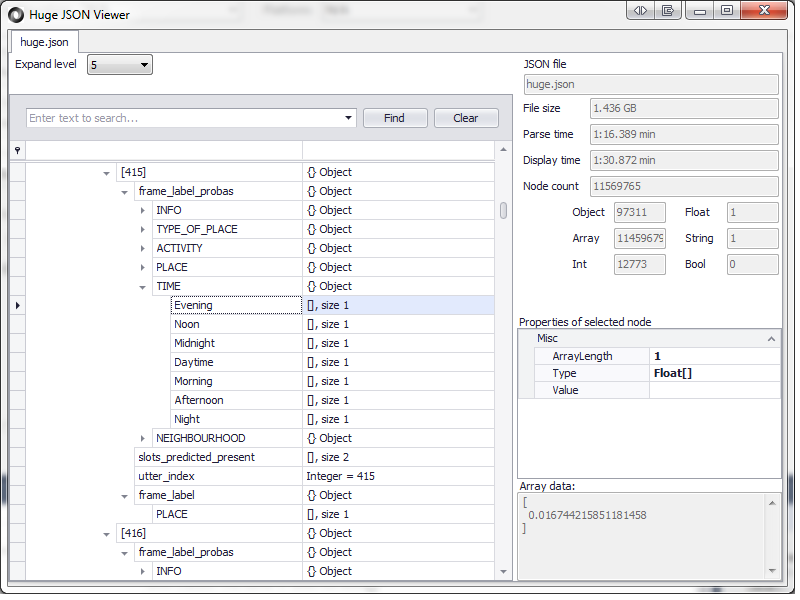Expand the INFO node

[x=142, y=210]
